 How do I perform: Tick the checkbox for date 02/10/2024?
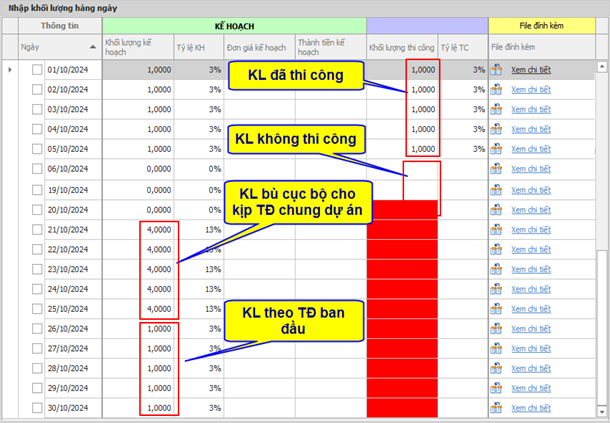(37, 90)
